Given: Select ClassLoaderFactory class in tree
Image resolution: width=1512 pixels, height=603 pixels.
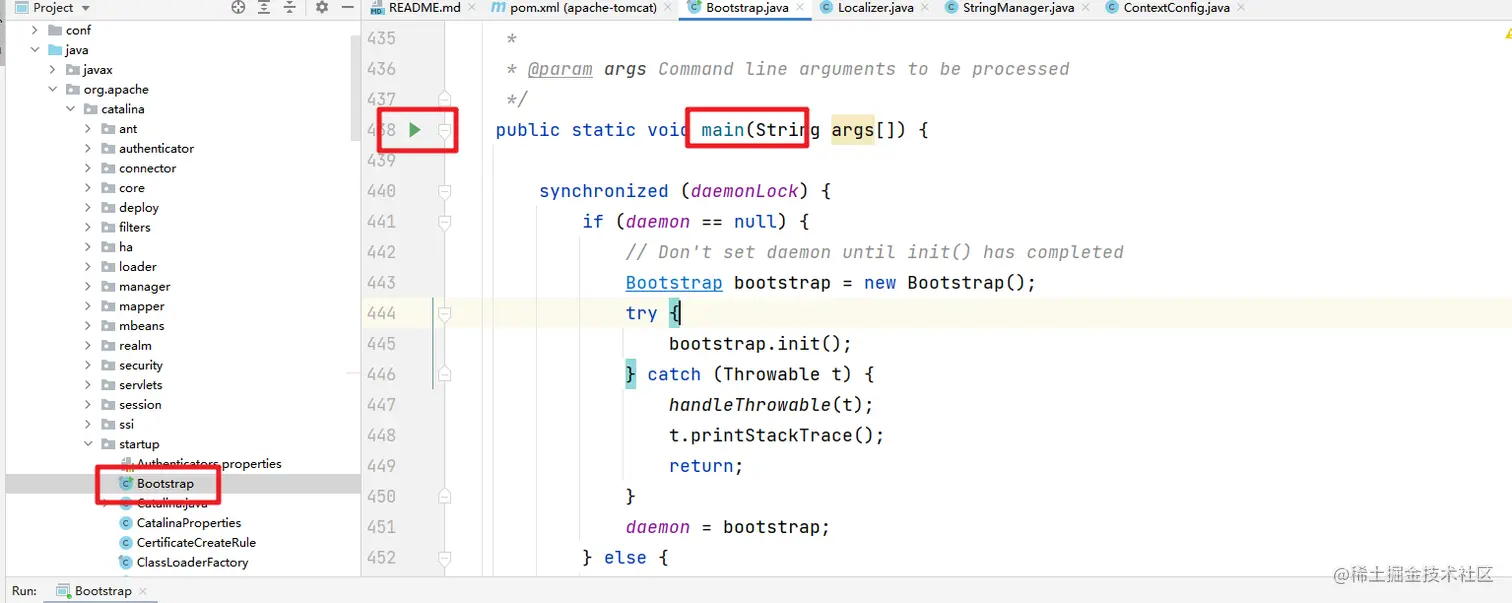Looking at the screenshot, I should click(x=192, y=562).
